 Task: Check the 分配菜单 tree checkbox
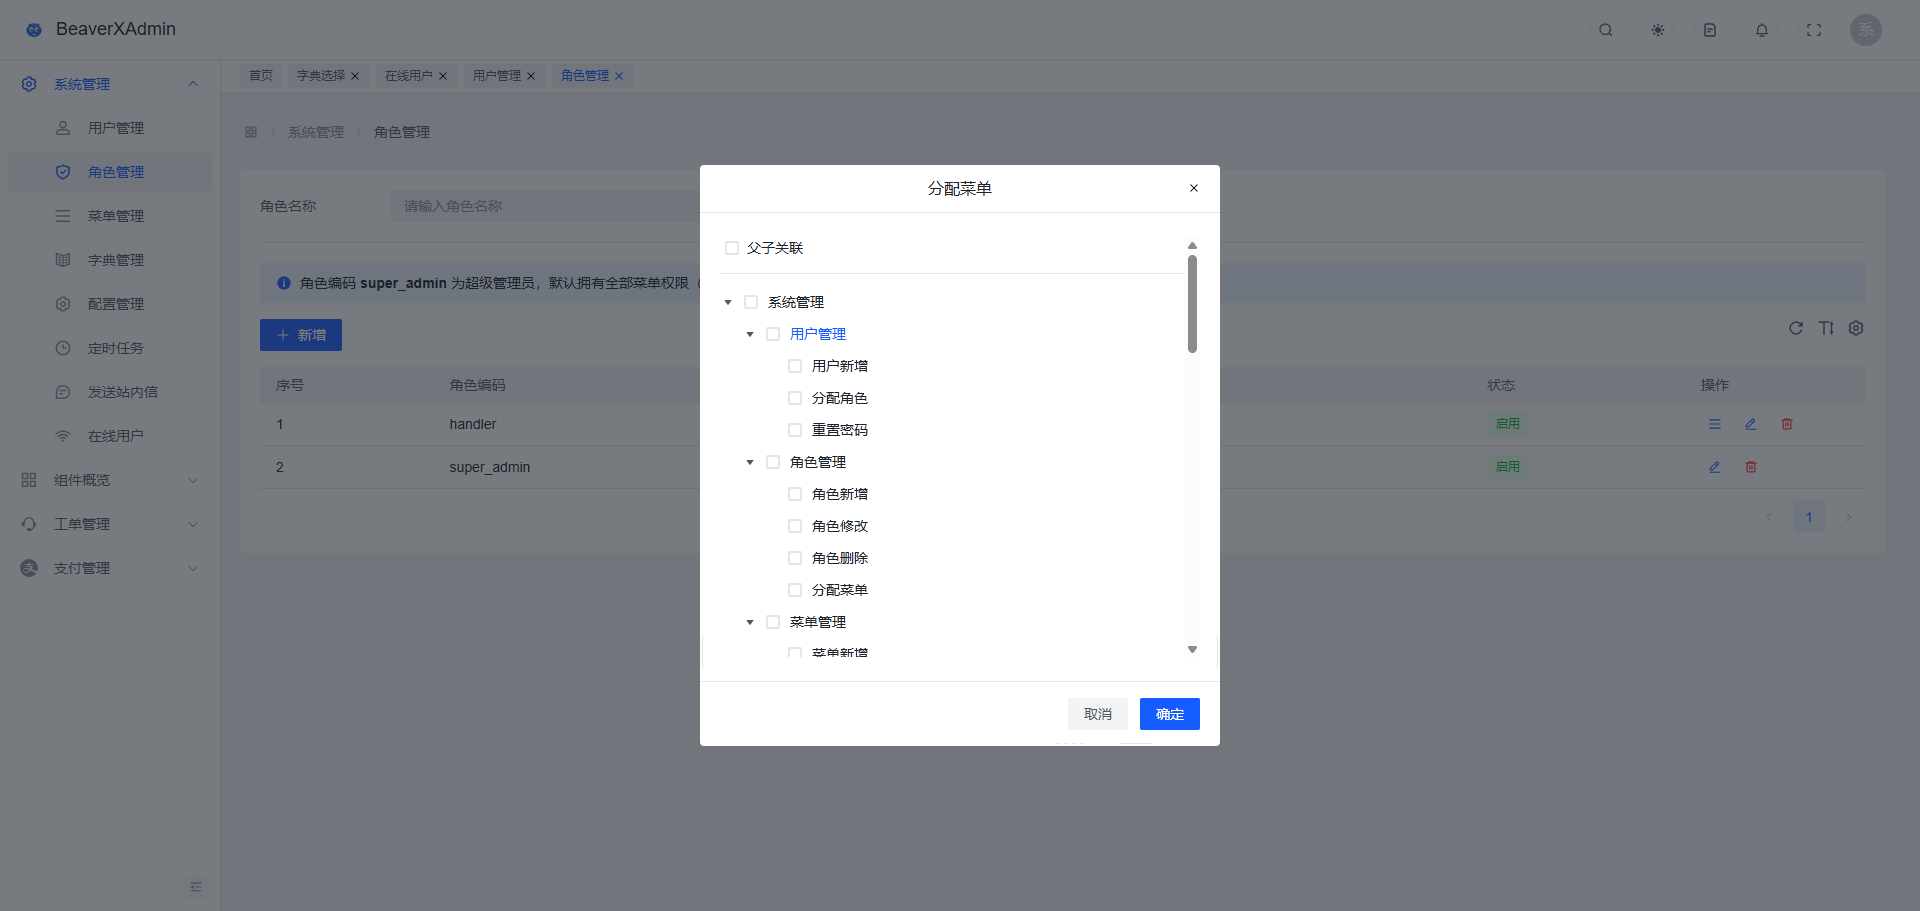(x=795, y=590)
